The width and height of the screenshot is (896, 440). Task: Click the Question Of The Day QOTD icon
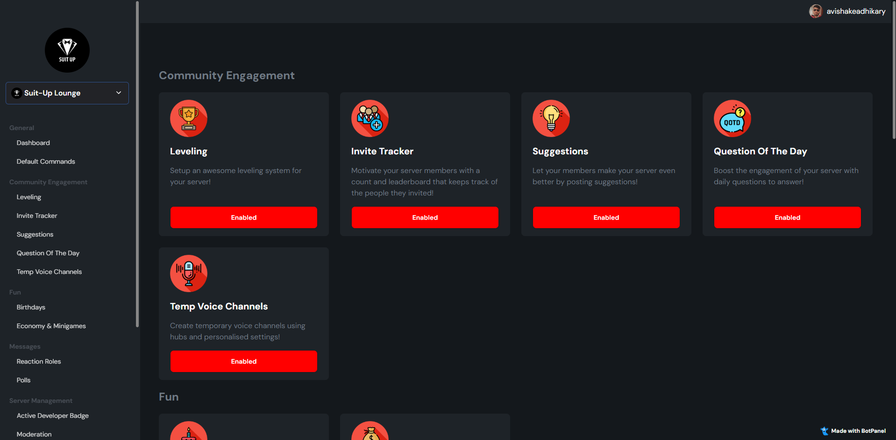pyautogui.click(x=732, y=119)
